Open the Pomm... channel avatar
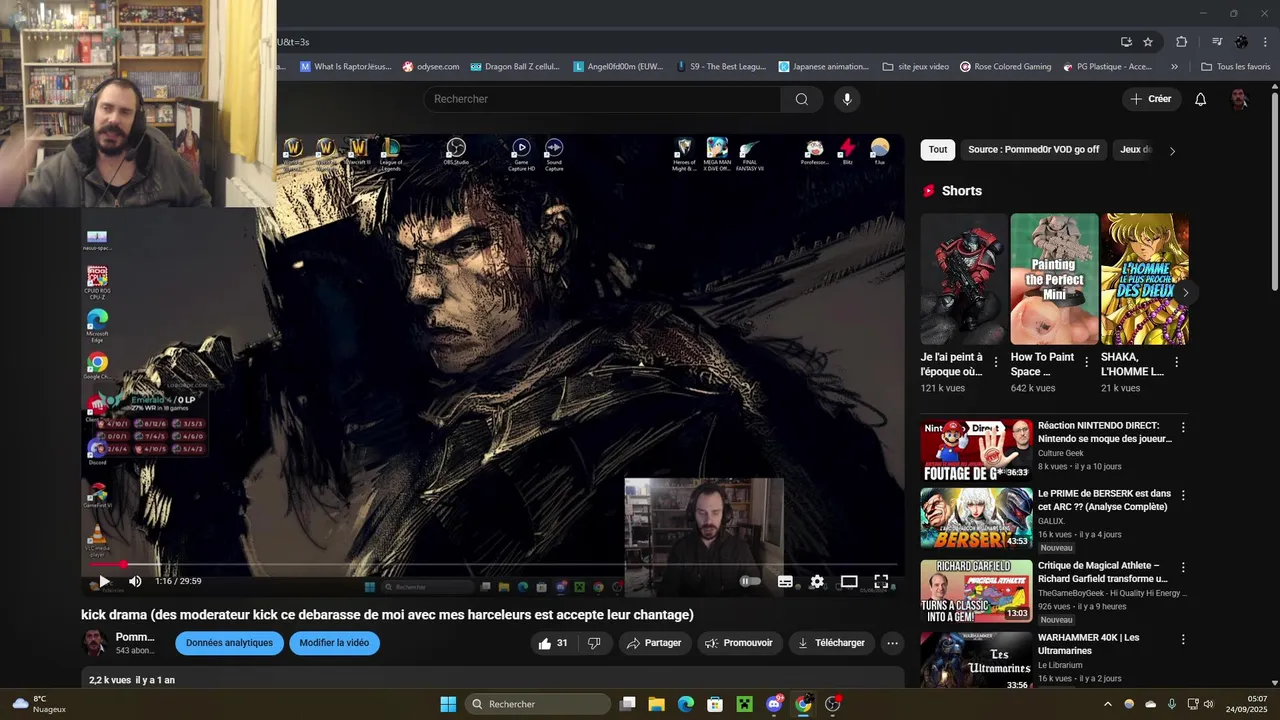1280x720 pixels. point(94,642)
